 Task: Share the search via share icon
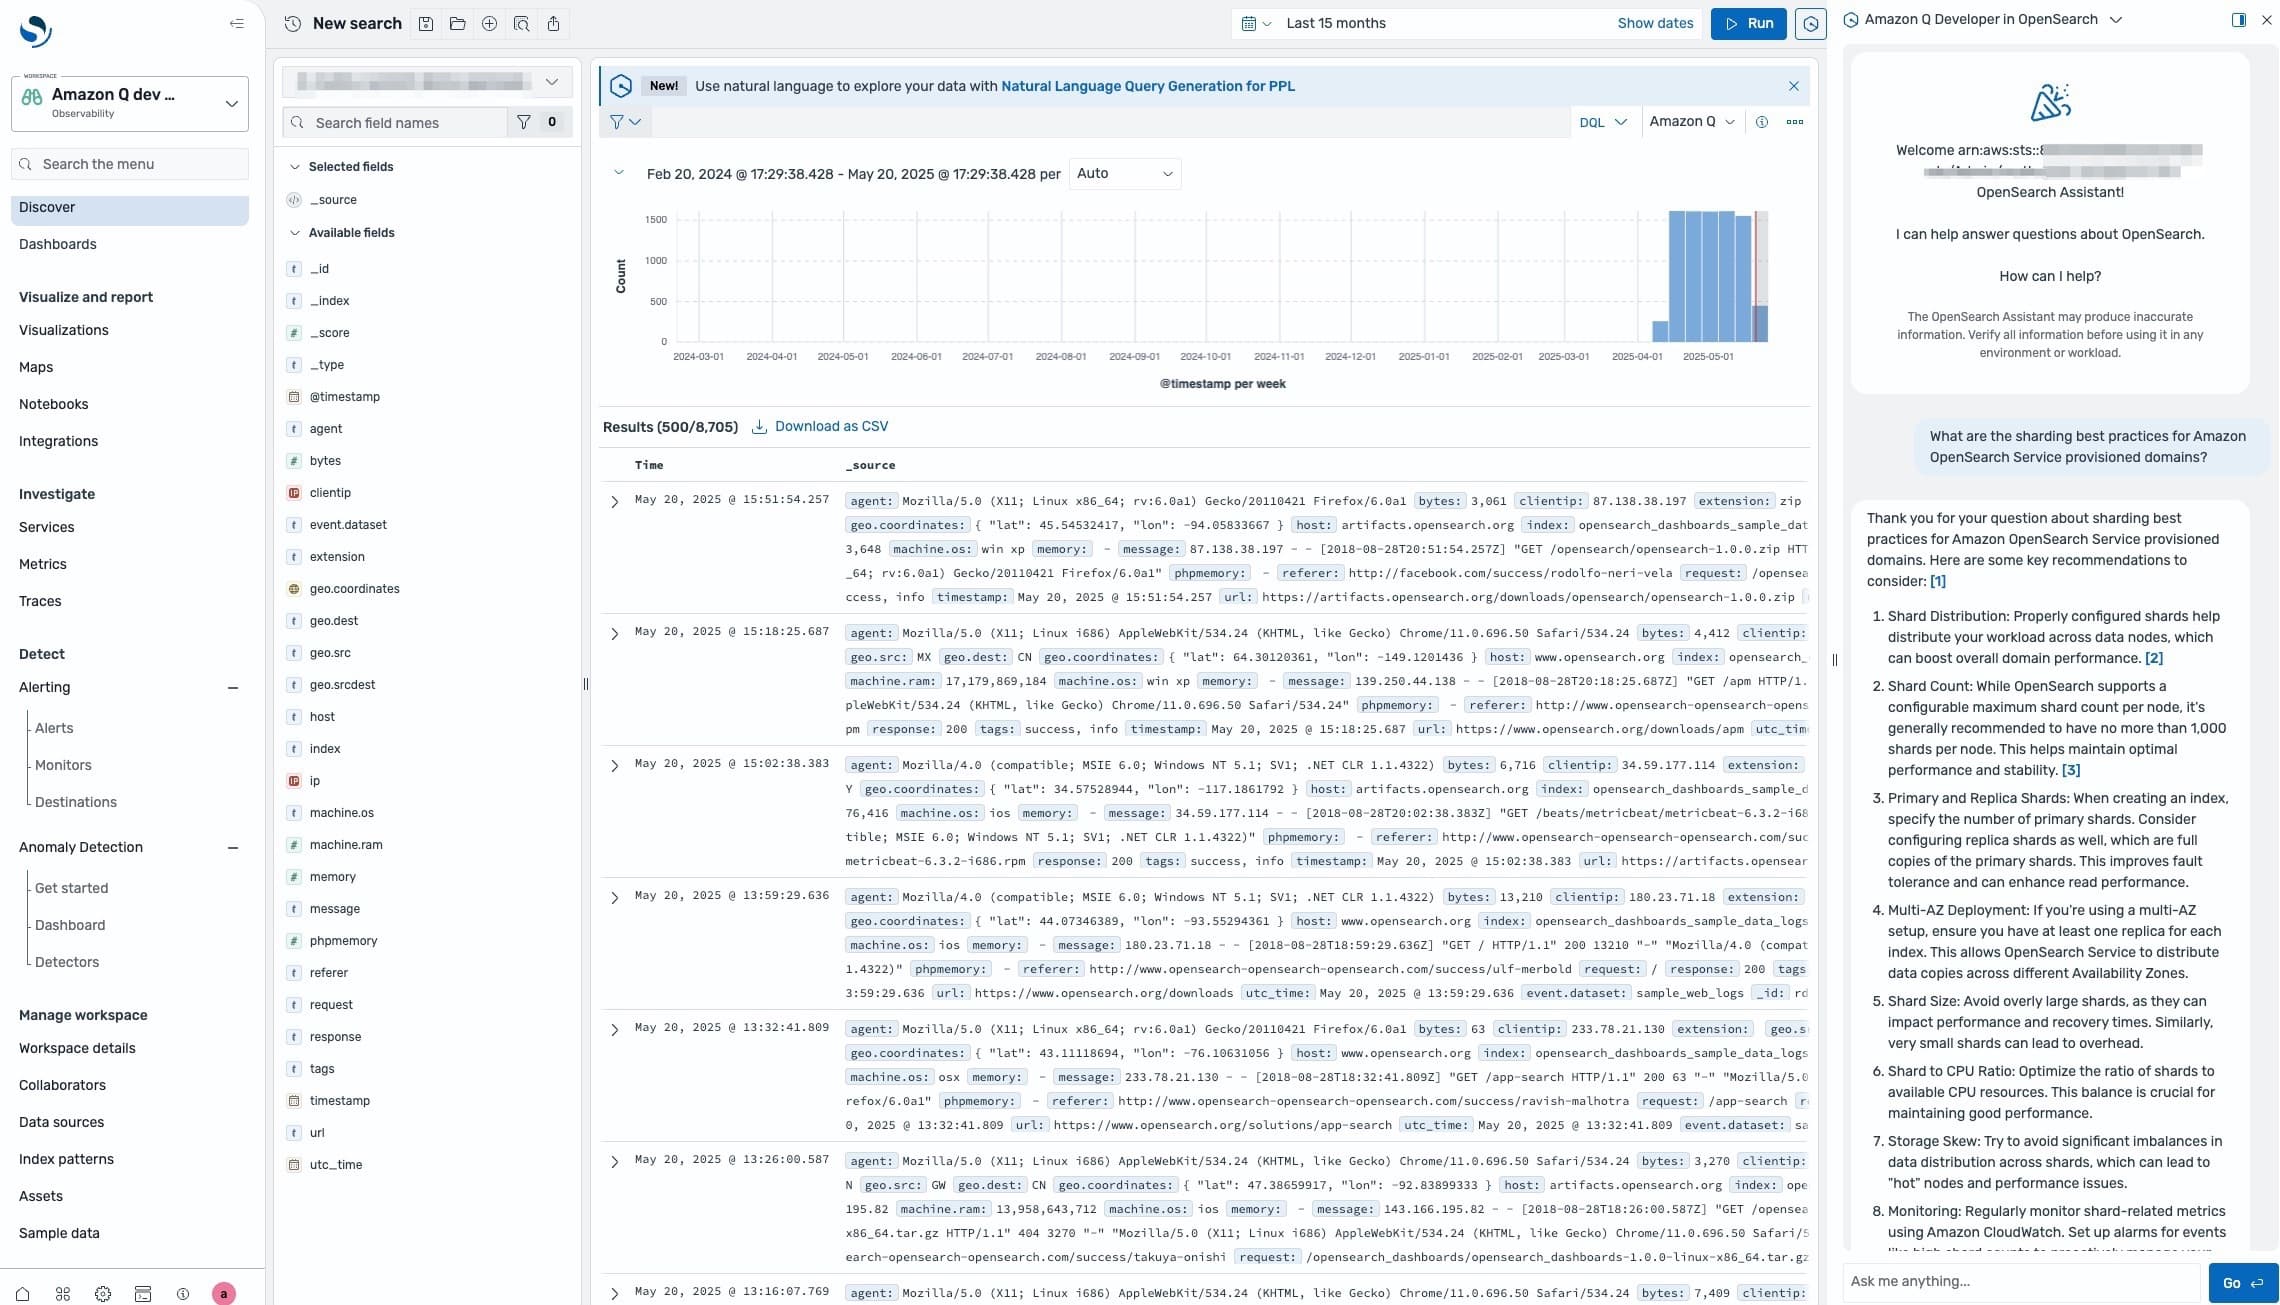[553, 23]
